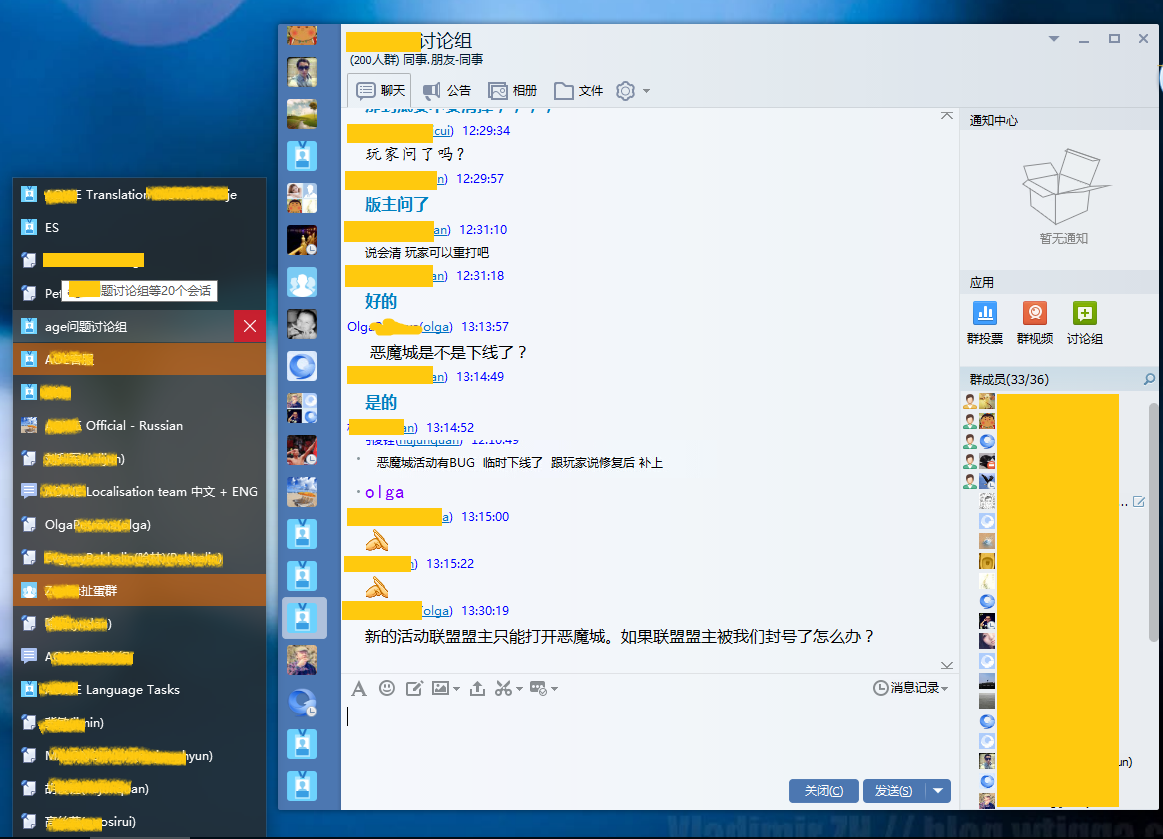Click the 消息记录 message history label
Image resolution: width=1163 pixels, height=839 pixels.
915,688
